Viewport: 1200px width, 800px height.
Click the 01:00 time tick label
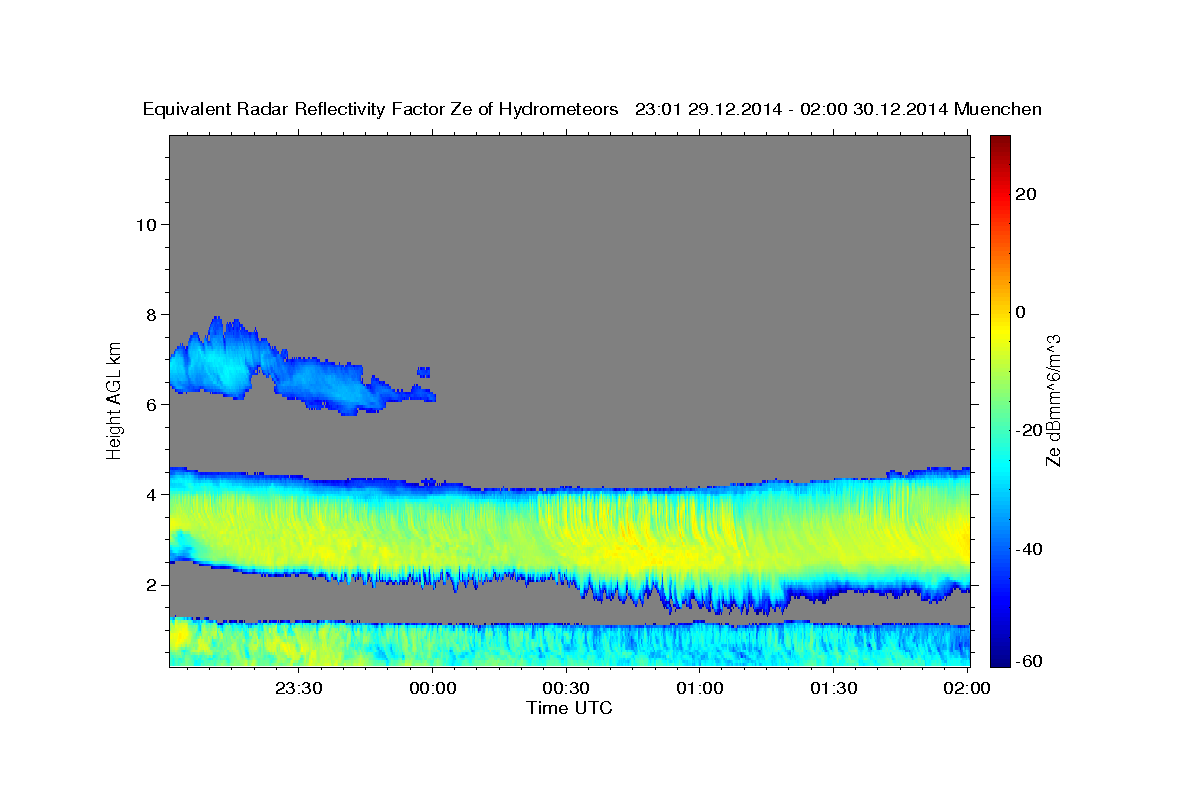(x=700, y=688)
